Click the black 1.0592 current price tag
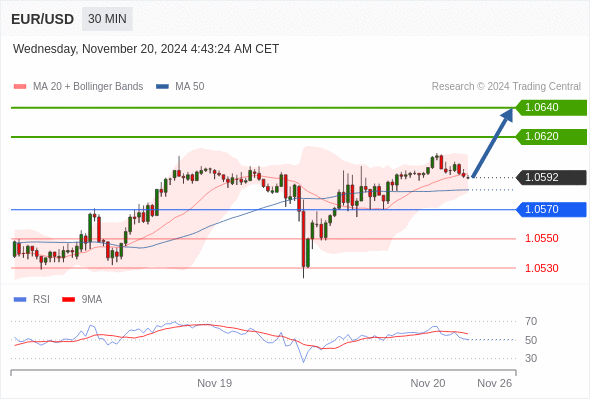 551,177
